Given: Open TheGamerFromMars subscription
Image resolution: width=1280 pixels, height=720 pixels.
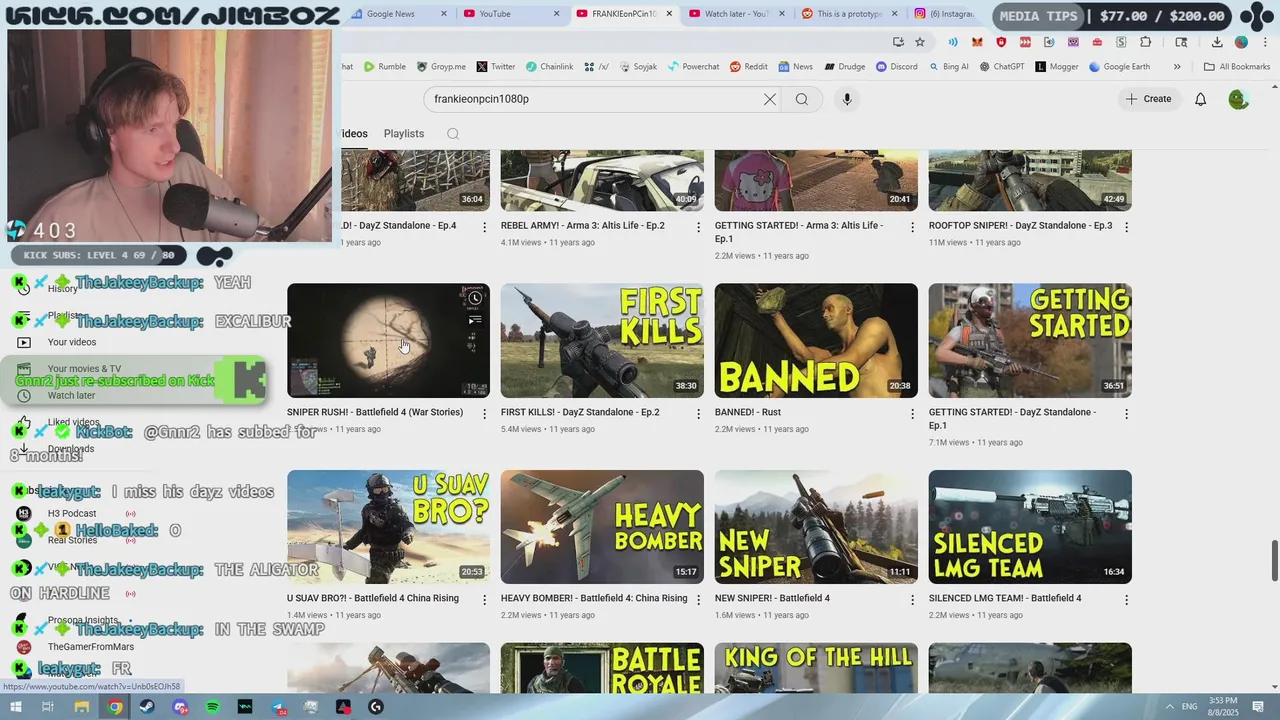Looking at the screenshot, I should pyautogui.click(x=91, y=647).
